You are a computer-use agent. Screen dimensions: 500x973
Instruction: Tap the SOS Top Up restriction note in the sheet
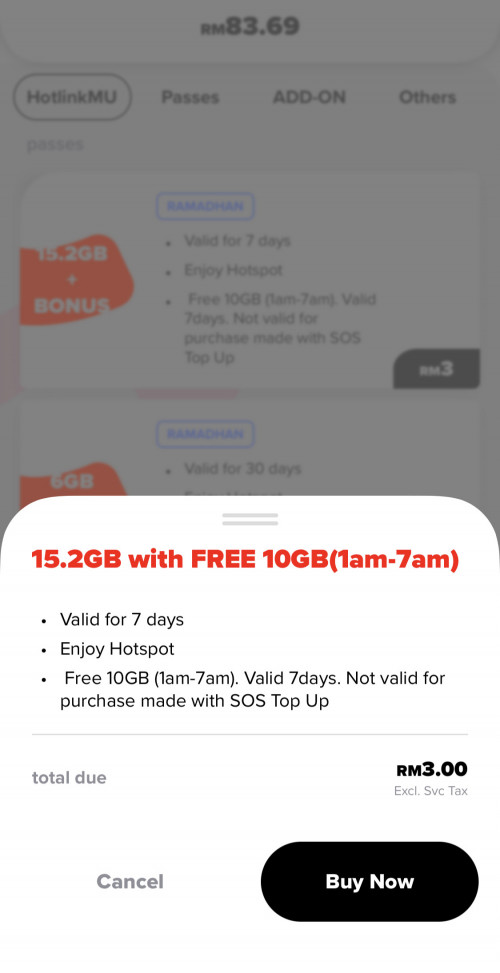pos(252,689)
